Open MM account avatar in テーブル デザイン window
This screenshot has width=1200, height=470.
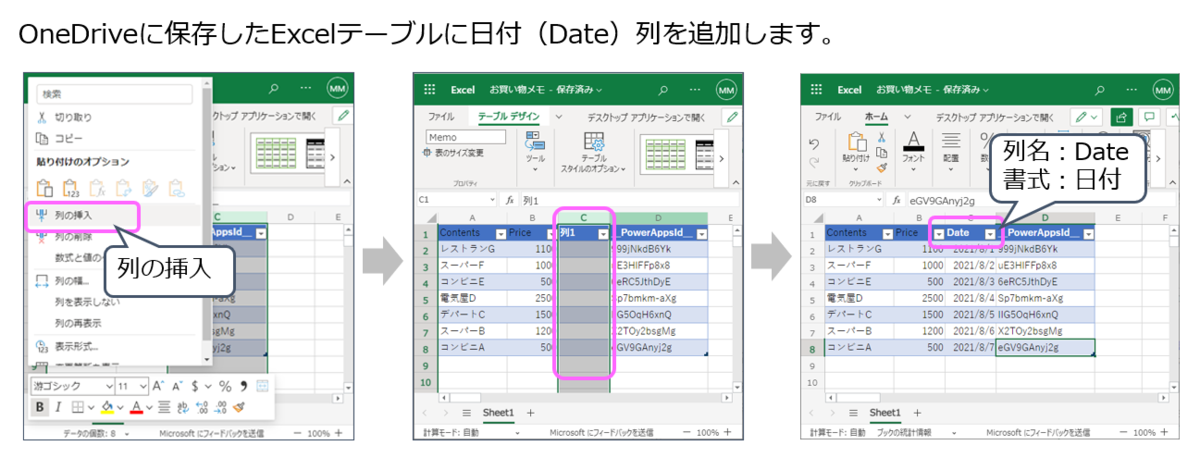tap(726, 89)
